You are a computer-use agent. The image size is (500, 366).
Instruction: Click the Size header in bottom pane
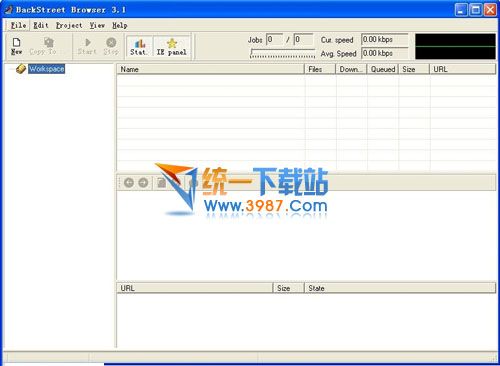[289, 288]
